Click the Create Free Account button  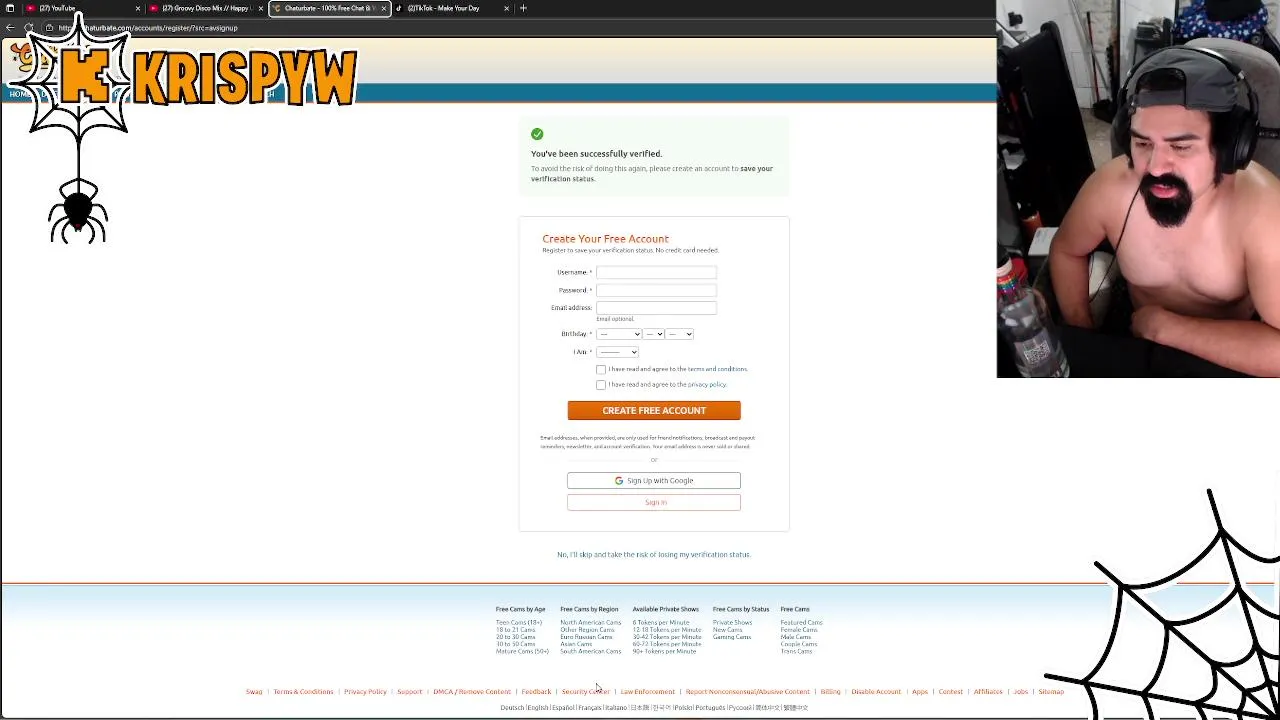654,411
